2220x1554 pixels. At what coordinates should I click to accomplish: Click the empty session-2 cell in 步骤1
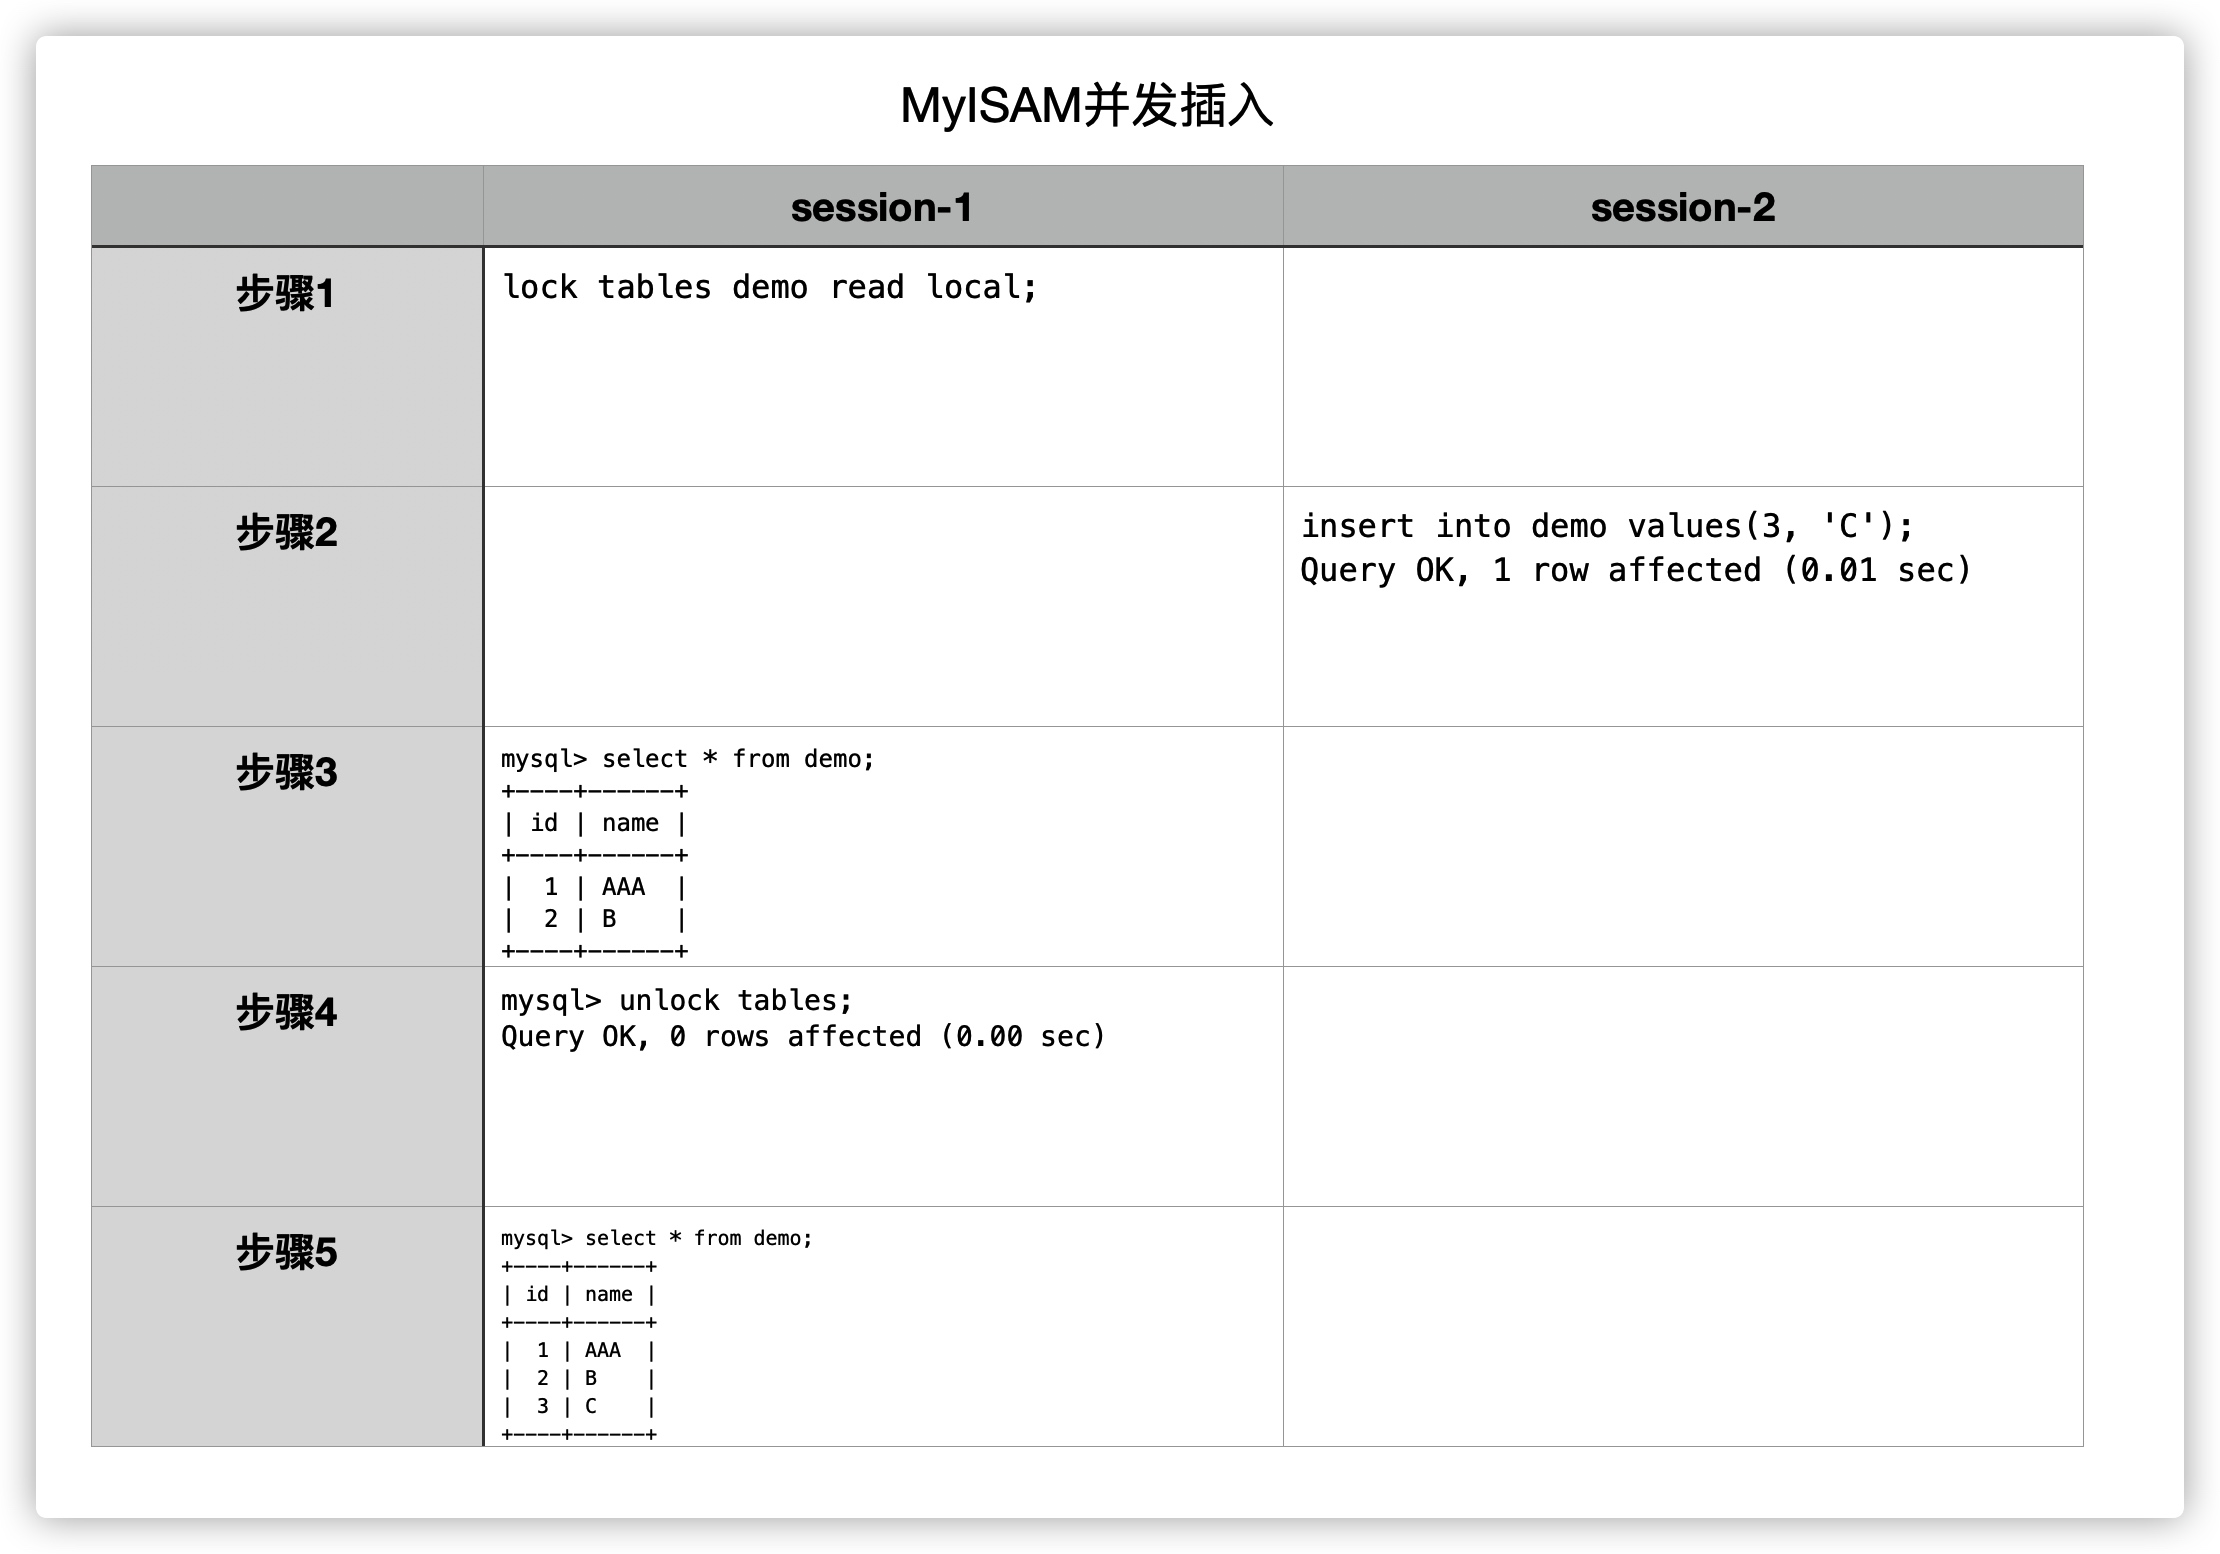pyautogui.click(x=1682, y=367)
